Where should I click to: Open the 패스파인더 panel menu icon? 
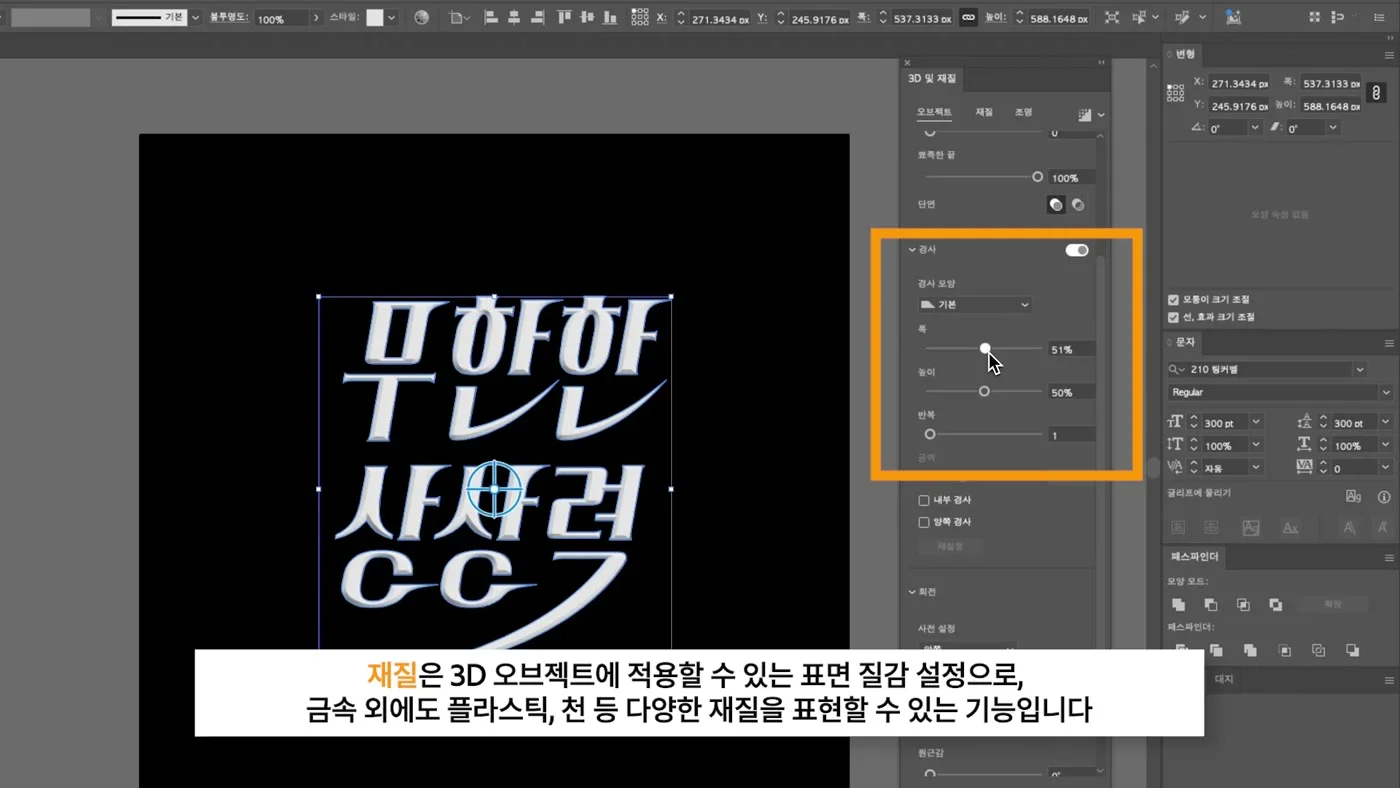pyautogui.click(x=1389, y=557)
